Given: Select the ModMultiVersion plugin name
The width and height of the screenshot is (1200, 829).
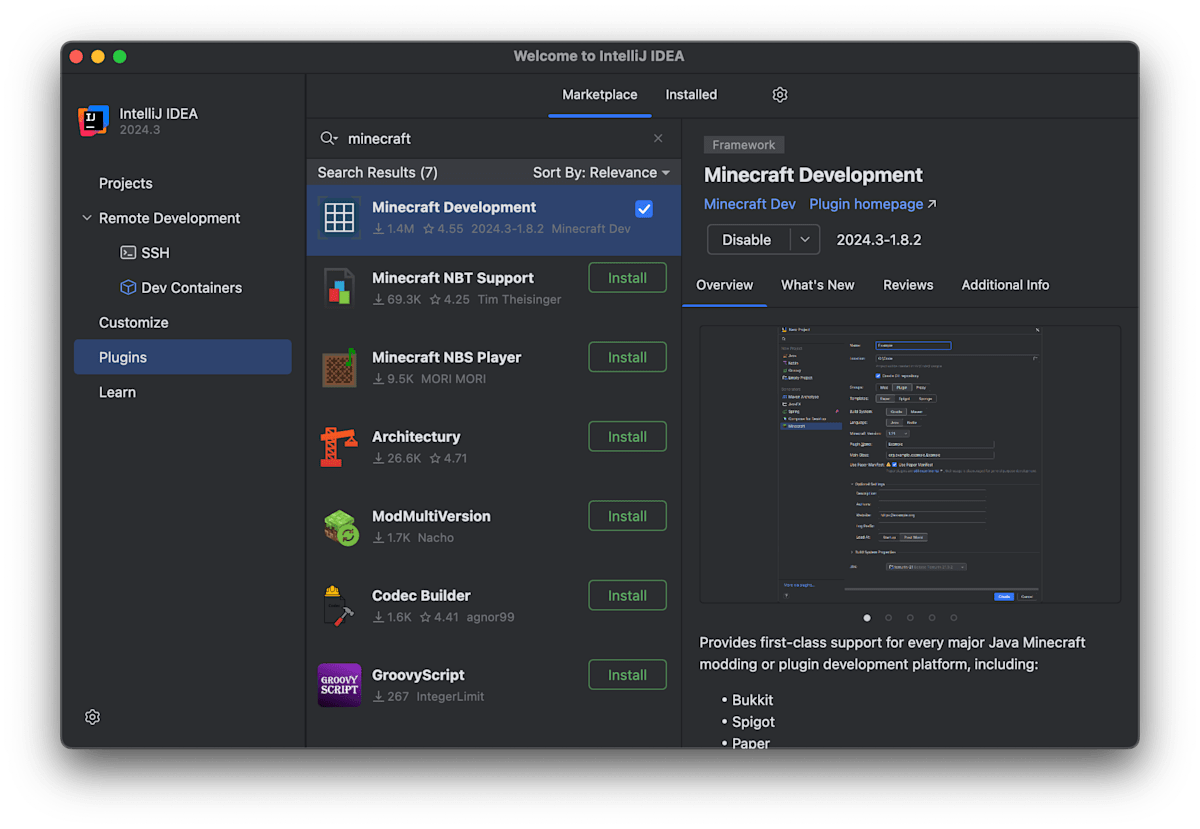Looking at the screenshot, I should 431,516.
